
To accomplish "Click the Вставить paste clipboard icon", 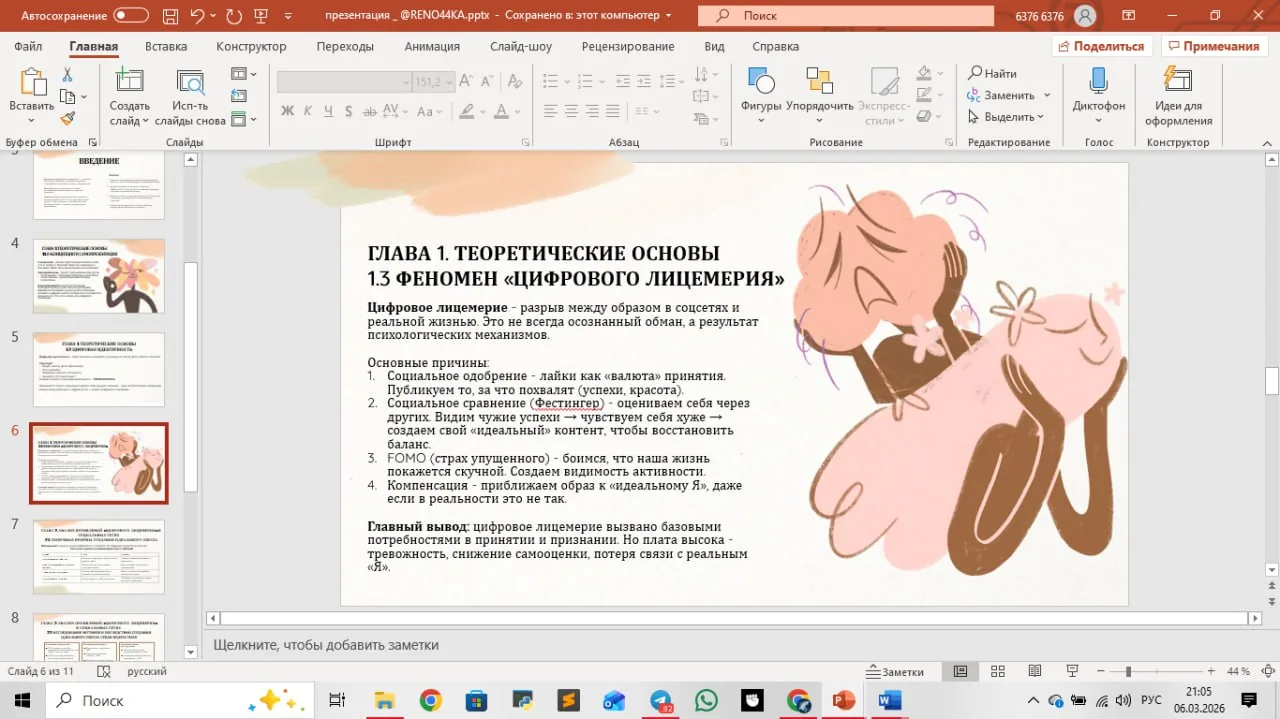I will [x=32, y=83].
